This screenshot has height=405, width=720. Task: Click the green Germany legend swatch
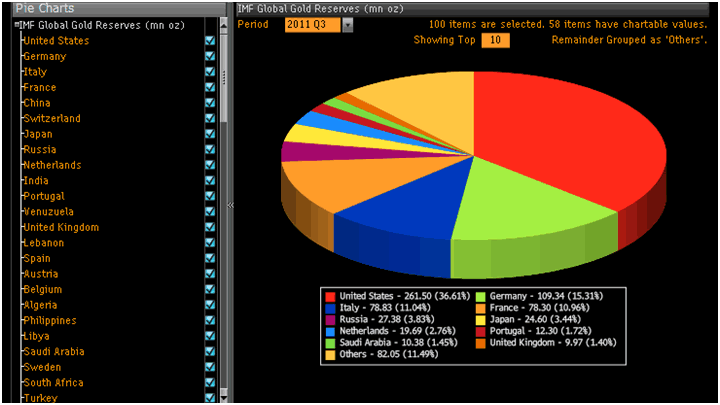tap(480, 296)
